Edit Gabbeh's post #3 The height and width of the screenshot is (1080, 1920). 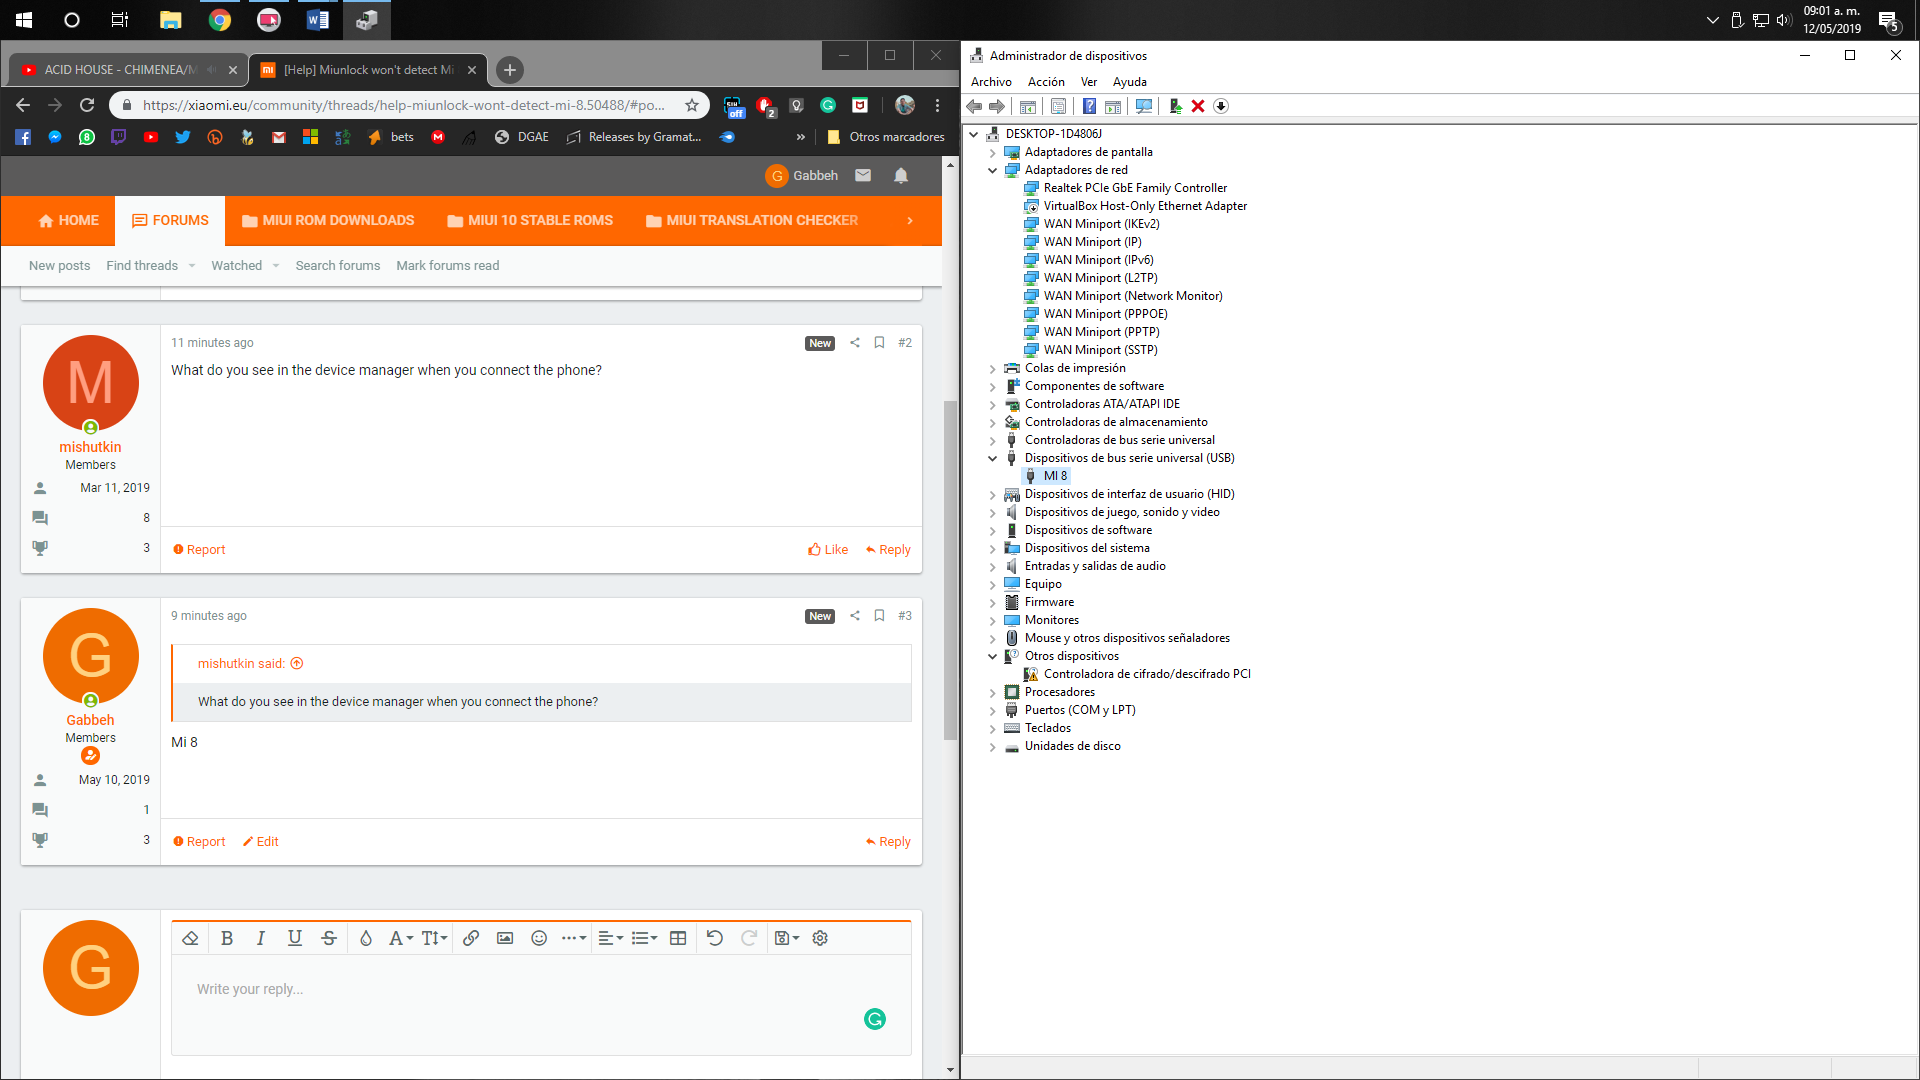coord(260,842)
